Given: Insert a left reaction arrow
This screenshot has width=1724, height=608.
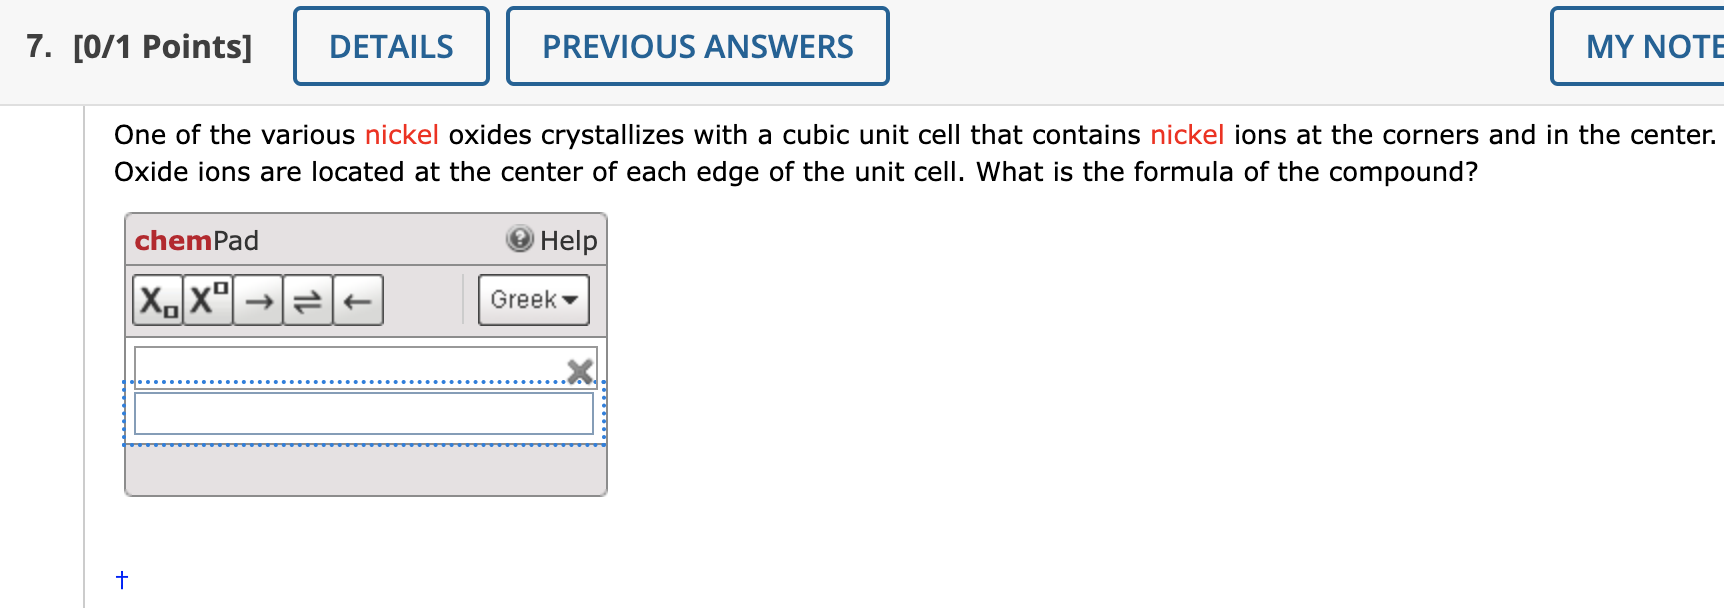Looking at the screenshot, I should tap(356, 299).
